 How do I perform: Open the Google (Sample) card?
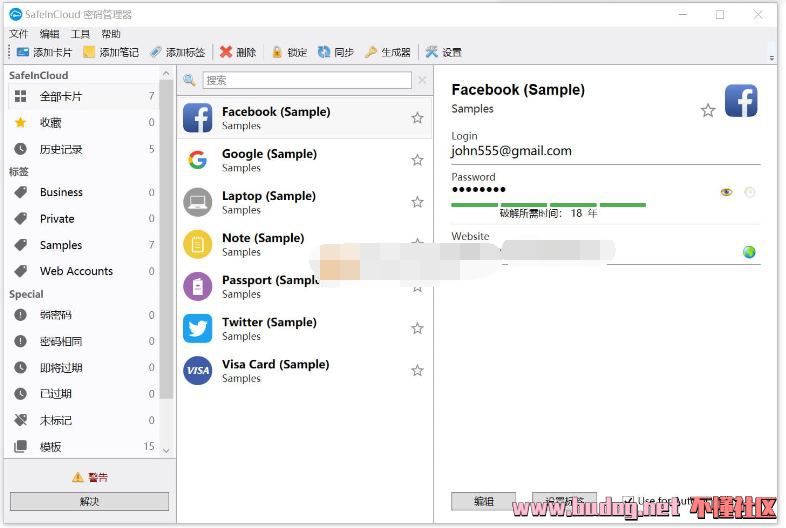tap(304, 160)
